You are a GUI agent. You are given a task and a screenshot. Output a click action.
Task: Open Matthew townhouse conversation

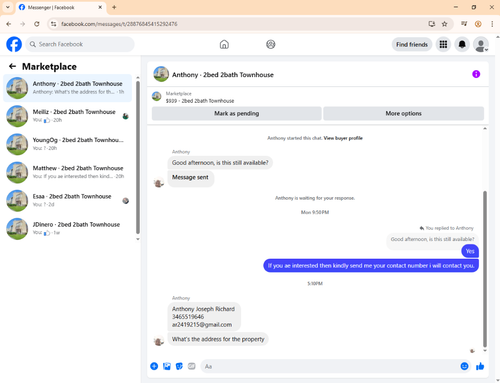click(x=67, y=172)
